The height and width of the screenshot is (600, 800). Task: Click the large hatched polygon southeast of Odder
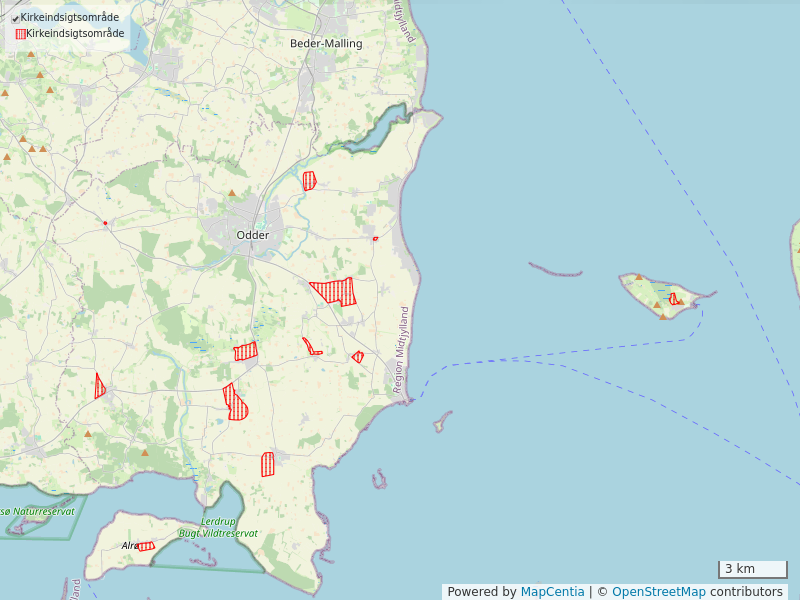pyautogui.click(x=335, y=291)
